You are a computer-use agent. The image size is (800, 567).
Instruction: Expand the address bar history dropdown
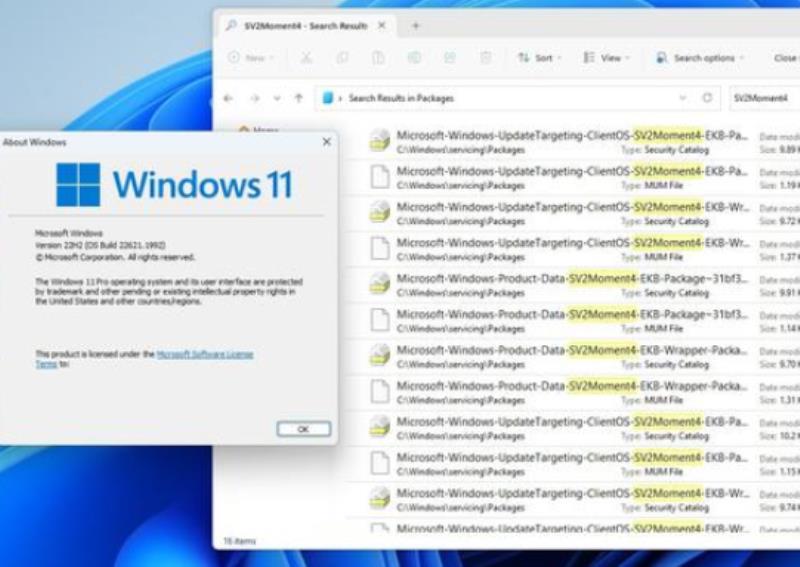[683, 97]
